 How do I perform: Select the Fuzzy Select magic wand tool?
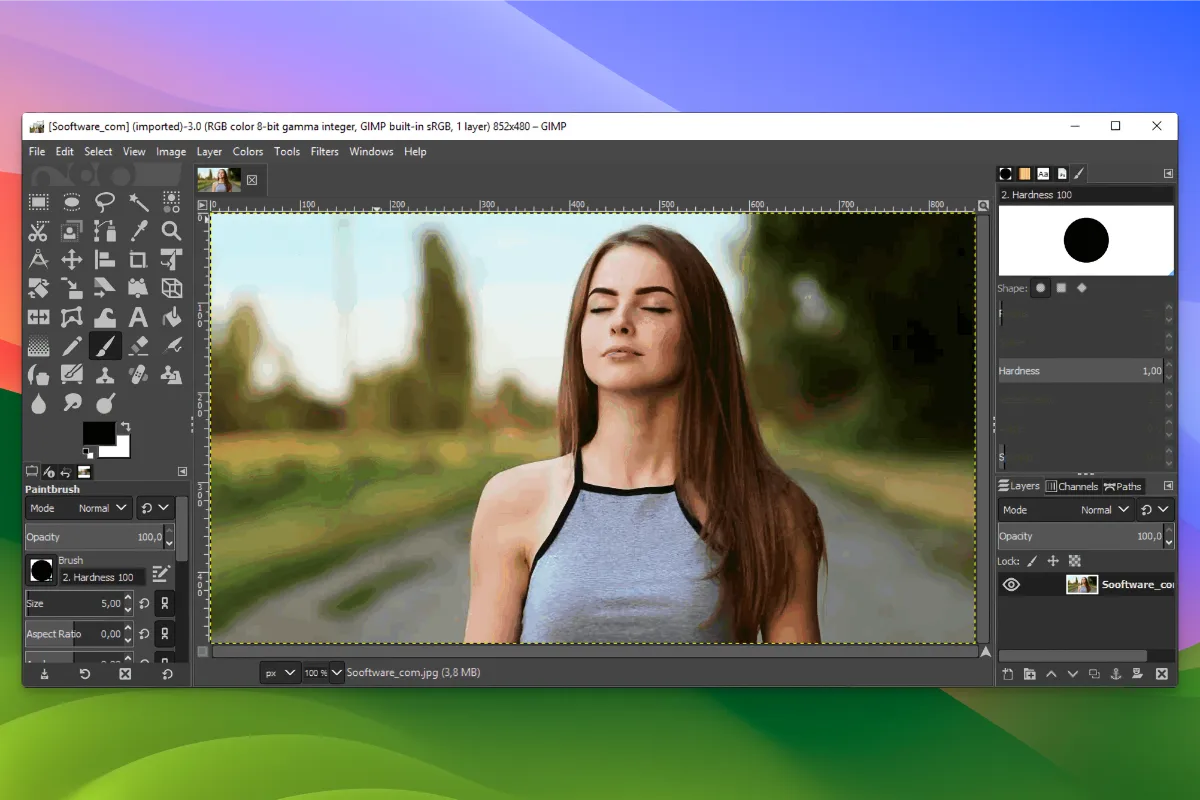(x=138, y=202)
